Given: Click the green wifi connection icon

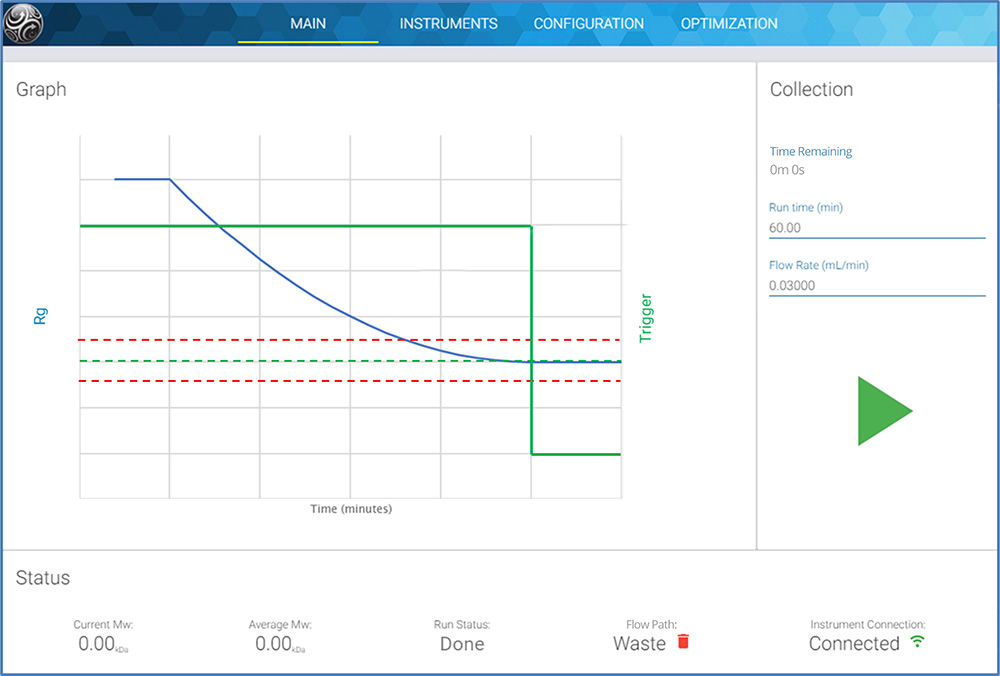Looking at the screenshot, I should (x=917, y=642).
